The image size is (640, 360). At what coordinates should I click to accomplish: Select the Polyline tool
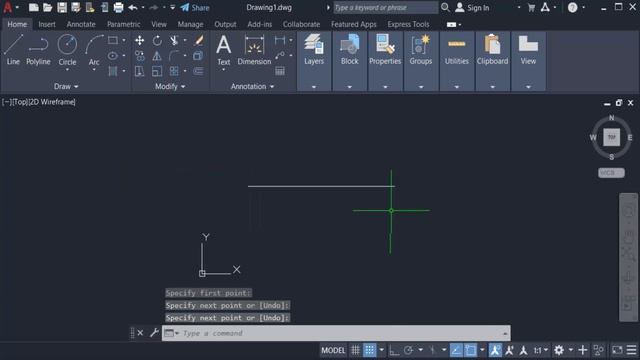[x=38, y=50]
